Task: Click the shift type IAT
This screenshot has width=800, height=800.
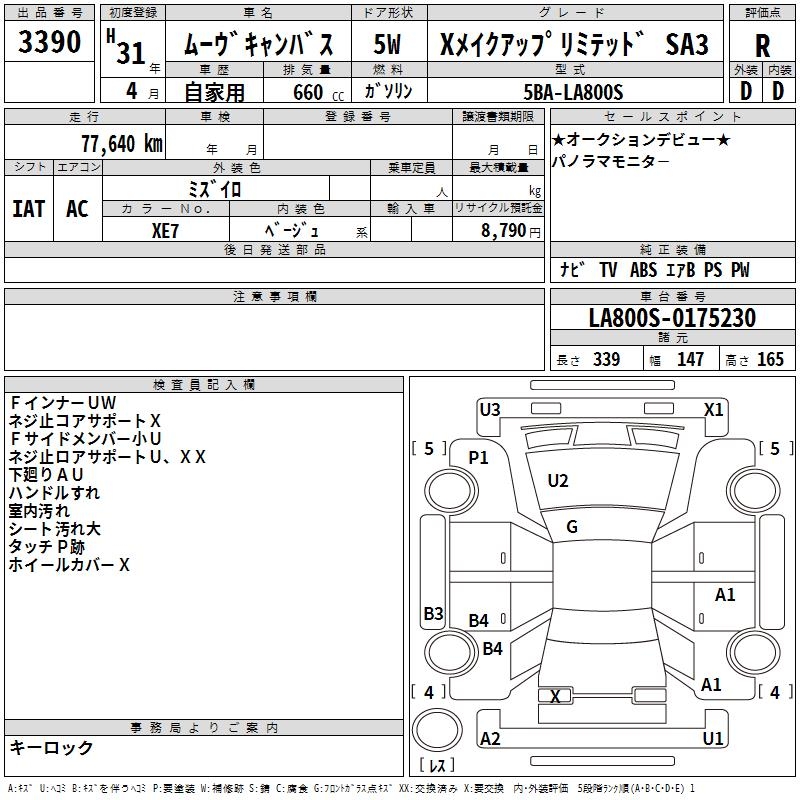Action: [29, 209]
